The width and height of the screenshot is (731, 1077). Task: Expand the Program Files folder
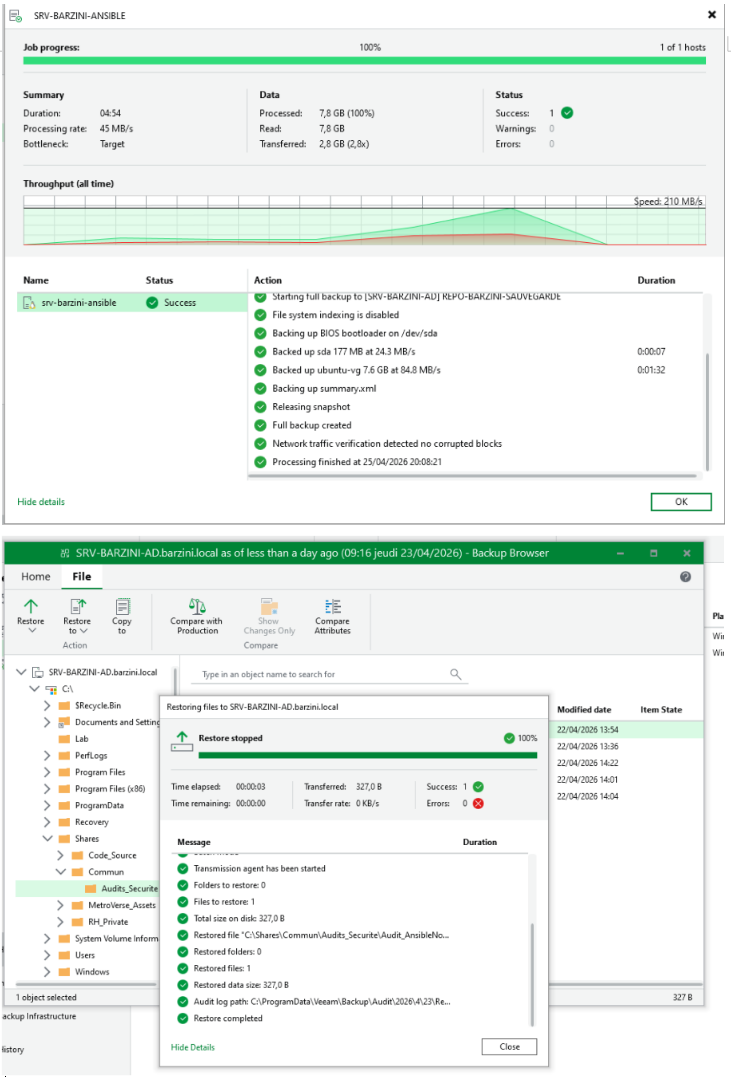click(x=47, y=772)
